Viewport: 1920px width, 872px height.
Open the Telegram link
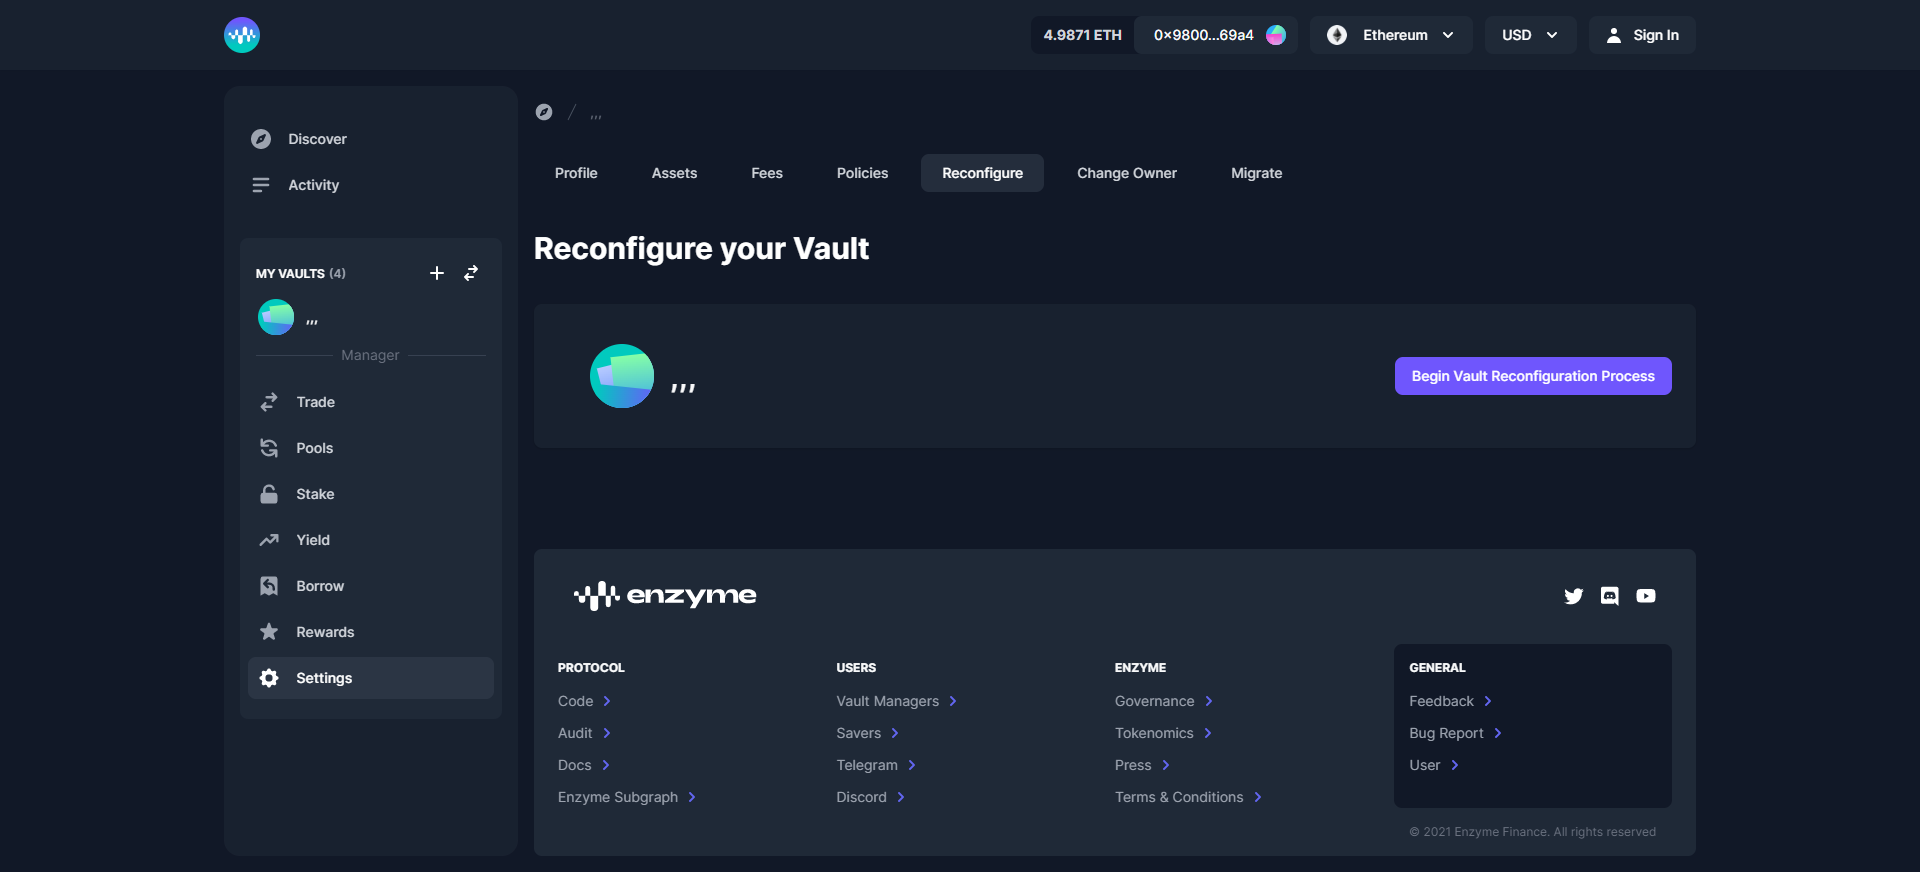pyautogui.click(x=867, y=765)
